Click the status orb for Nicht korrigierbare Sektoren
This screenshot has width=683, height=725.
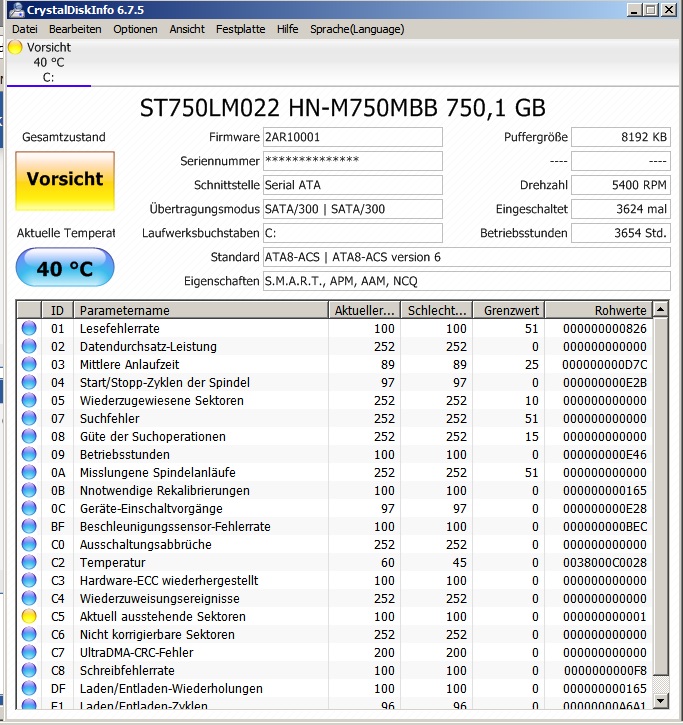[x=29, y=635]
